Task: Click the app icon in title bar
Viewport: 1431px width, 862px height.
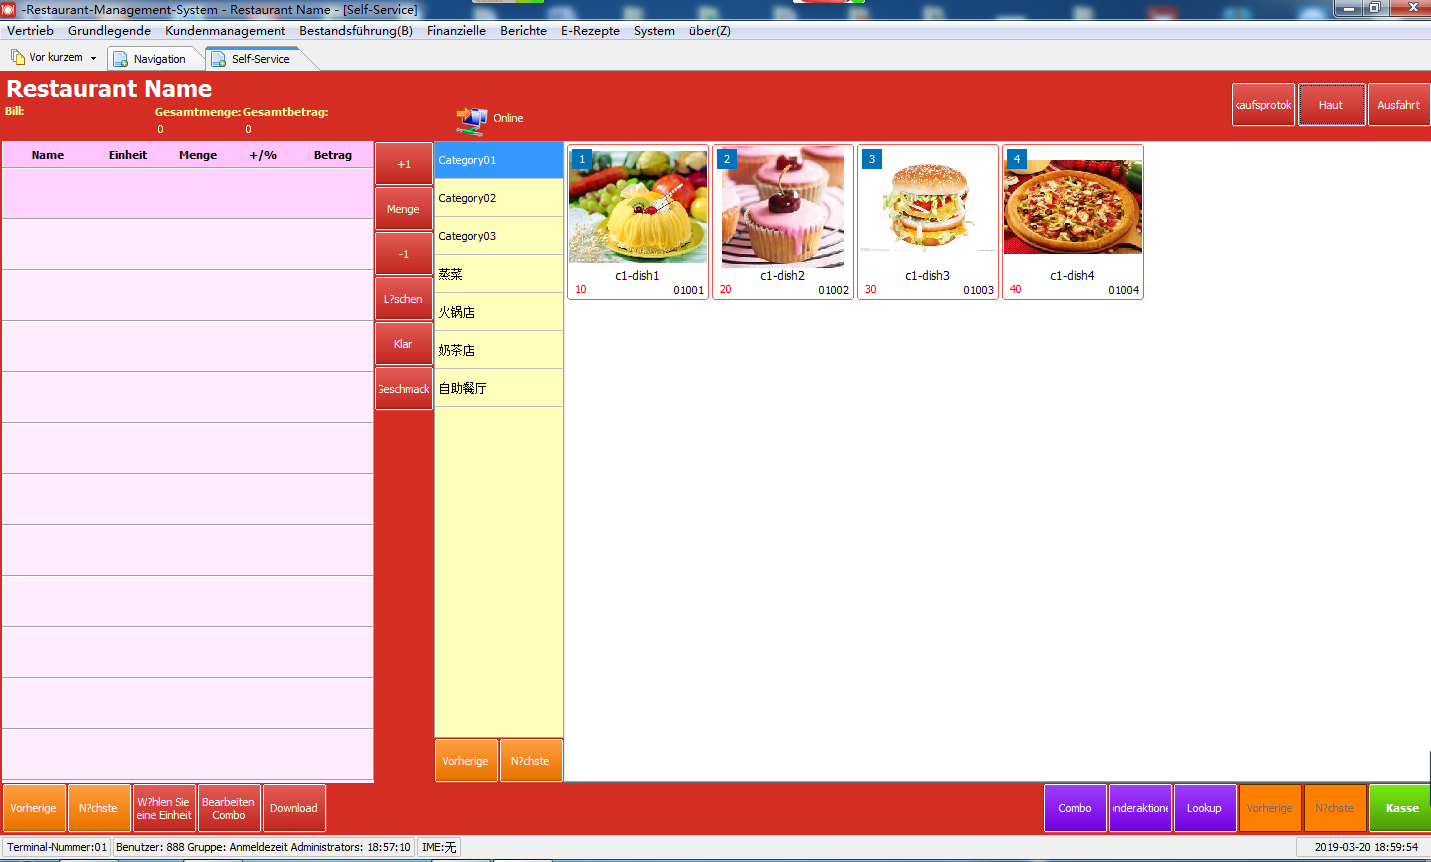Action: click(9, 9)
